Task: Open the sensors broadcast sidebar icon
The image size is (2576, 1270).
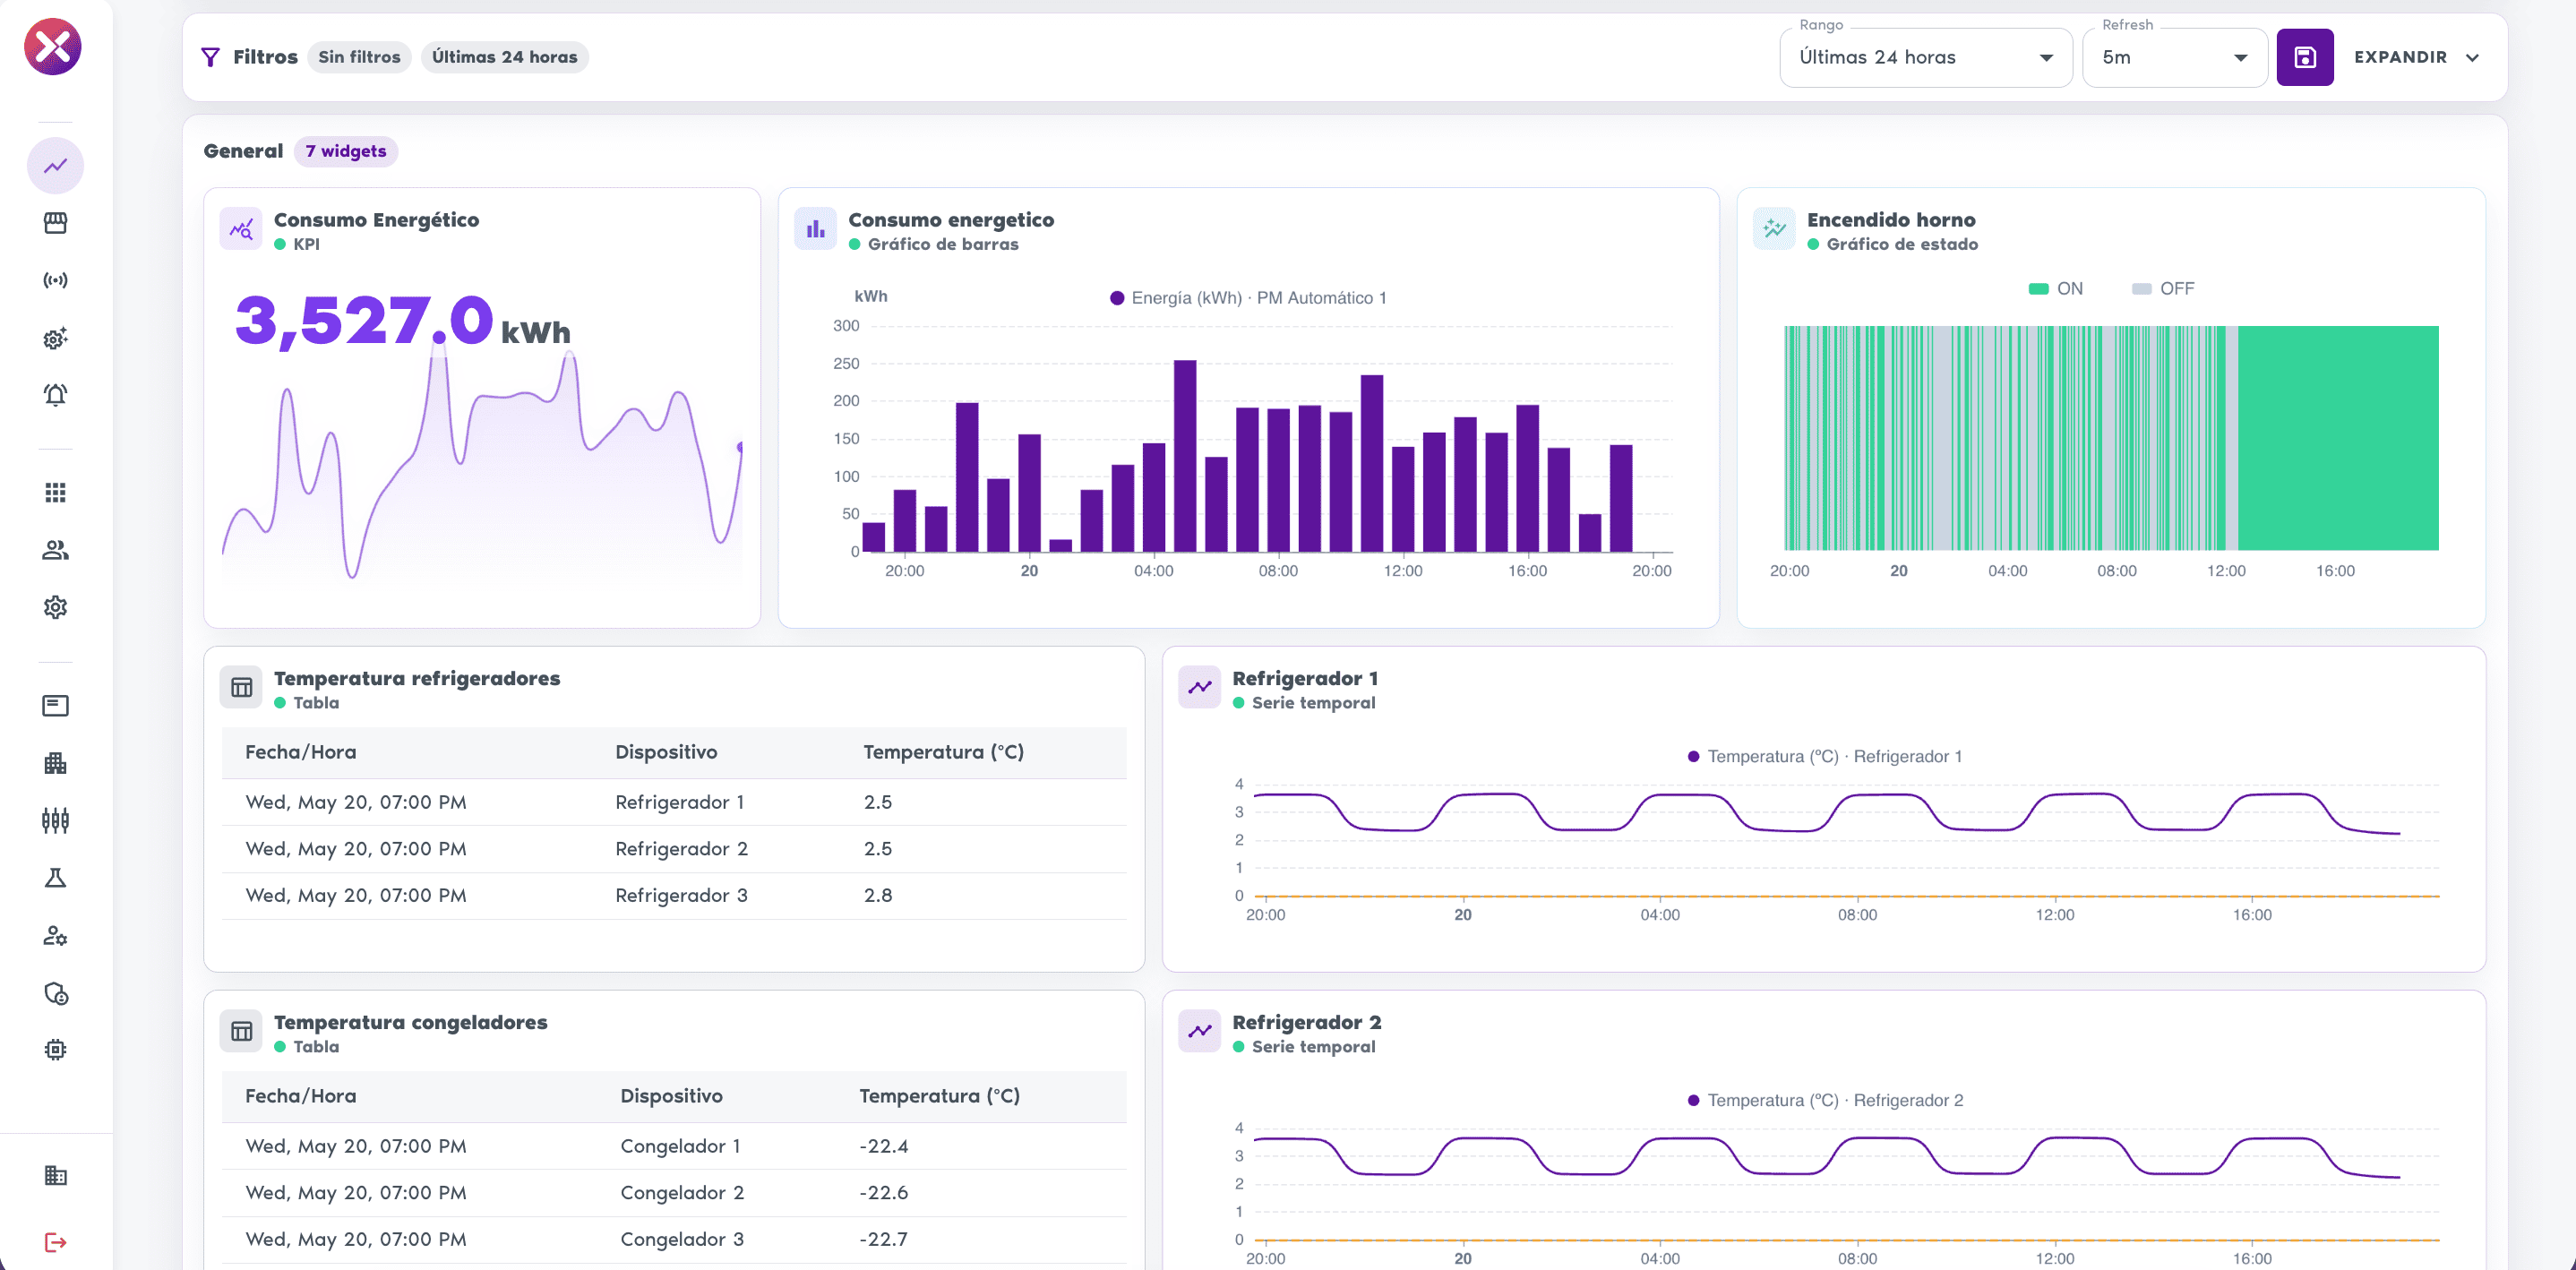Action: click(x=56, y=280)
